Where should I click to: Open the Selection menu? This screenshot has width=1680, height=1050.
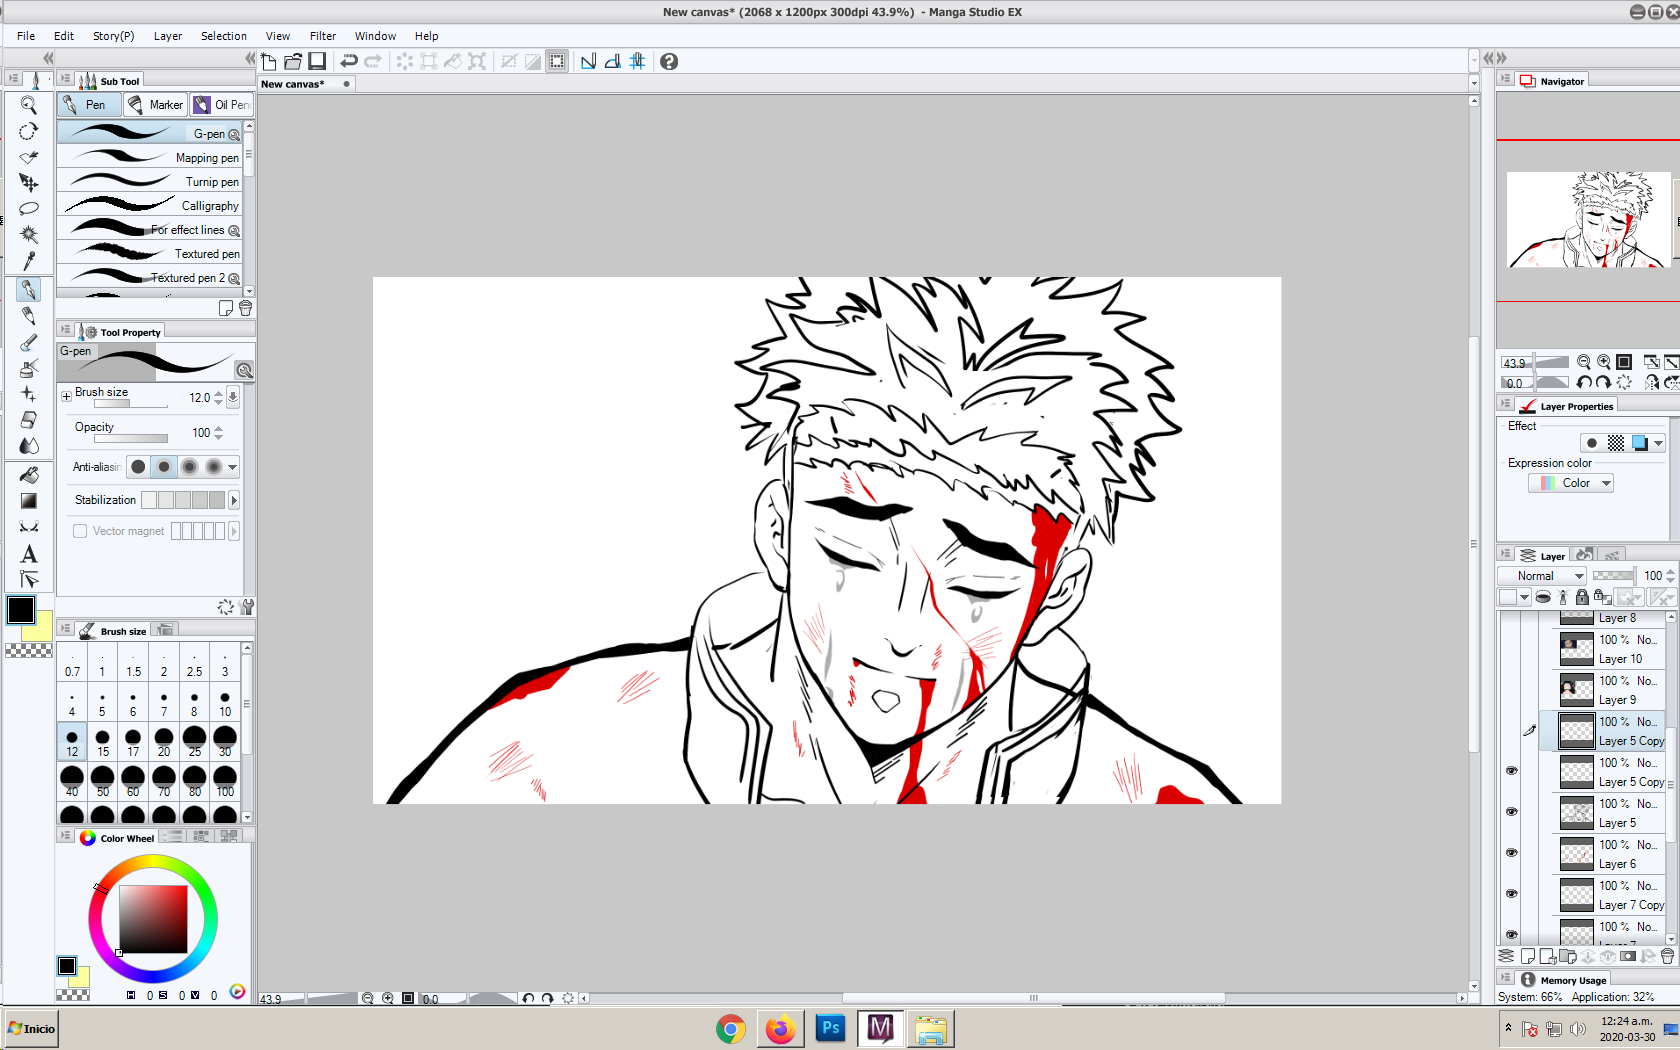[224, 36]
